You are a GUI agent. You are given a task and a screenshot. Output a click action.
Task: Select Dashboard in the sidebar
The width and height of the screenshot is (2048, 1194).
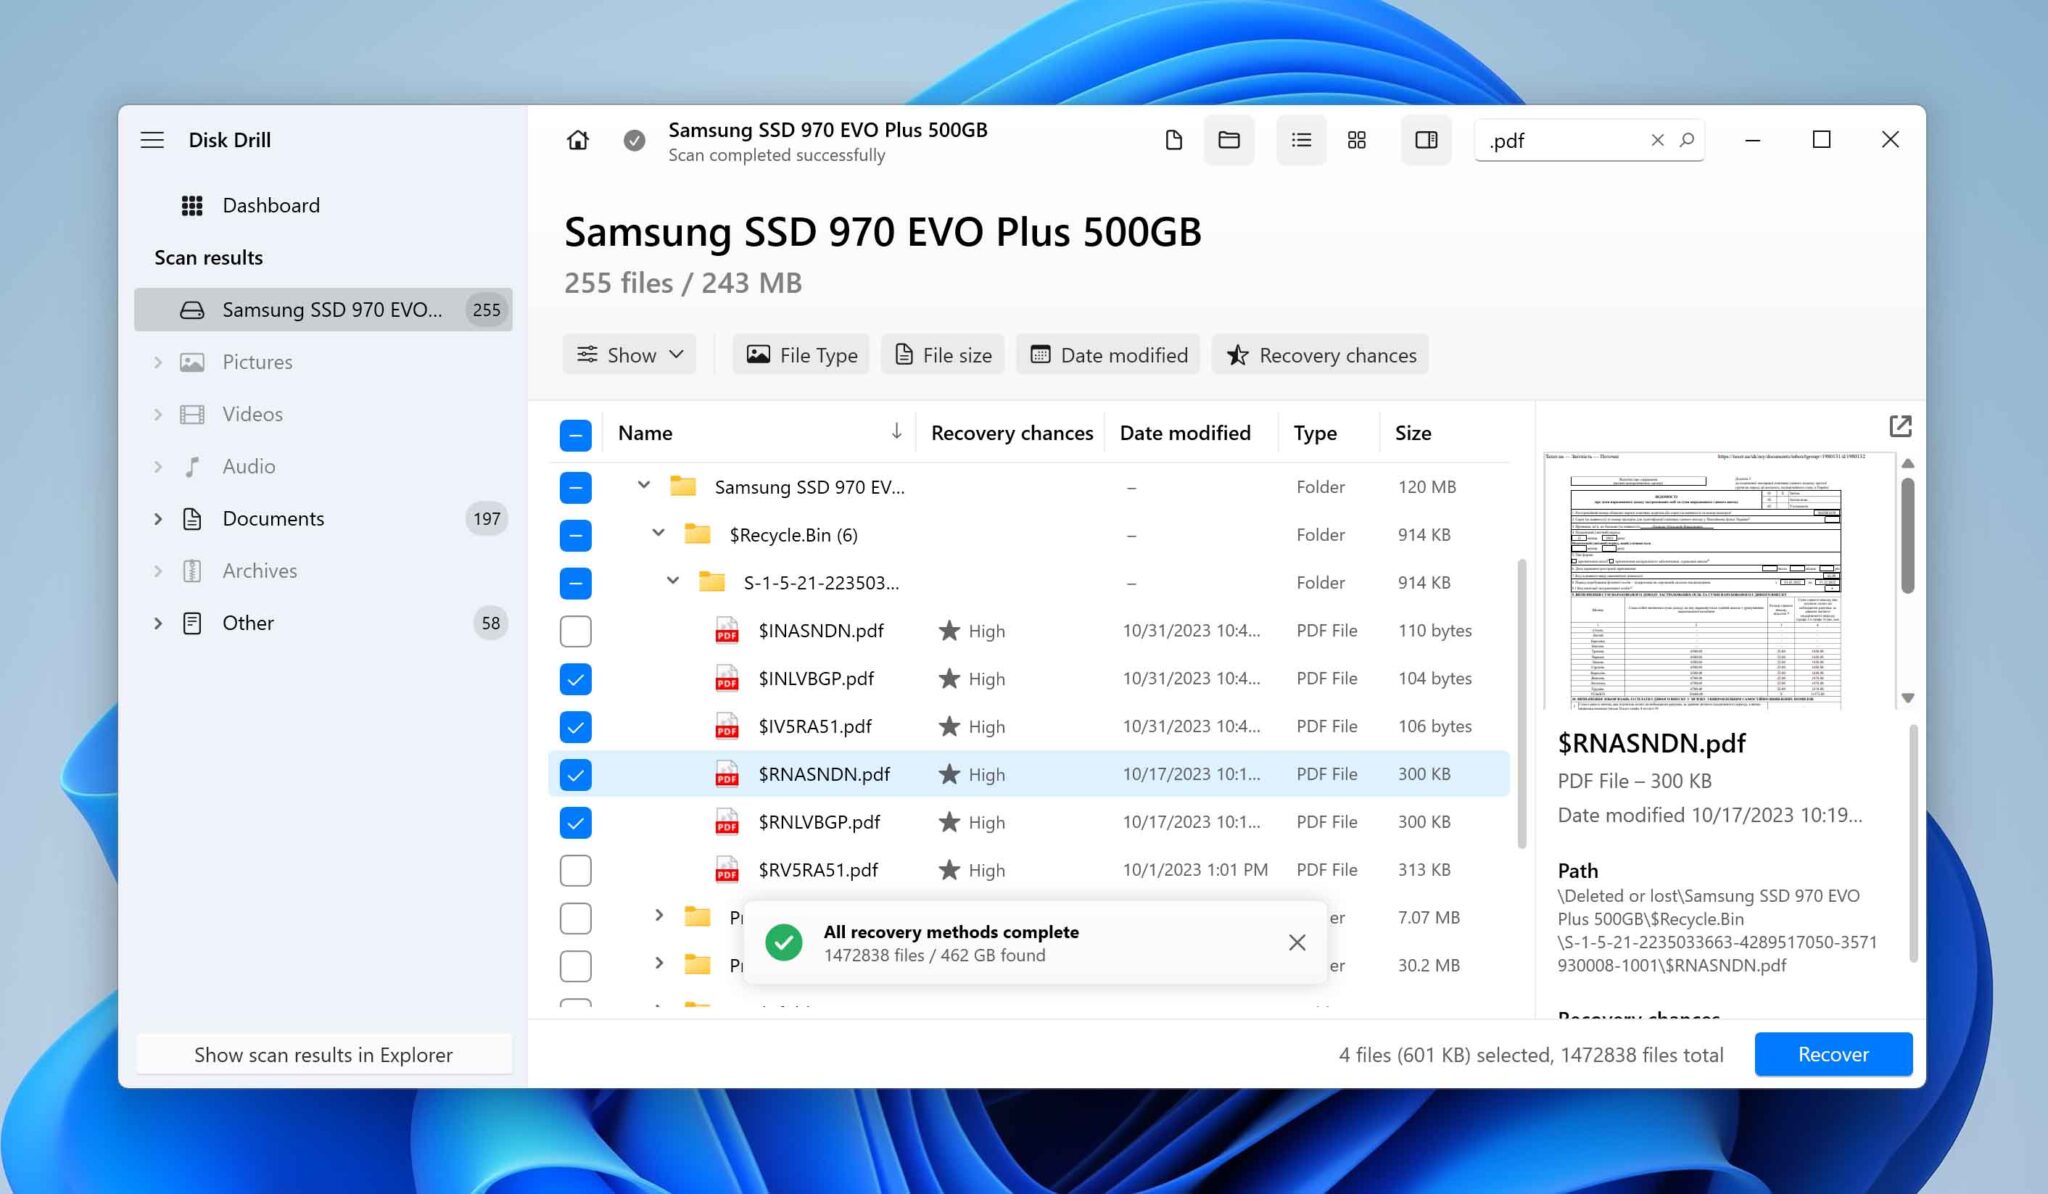pos(270,205)
